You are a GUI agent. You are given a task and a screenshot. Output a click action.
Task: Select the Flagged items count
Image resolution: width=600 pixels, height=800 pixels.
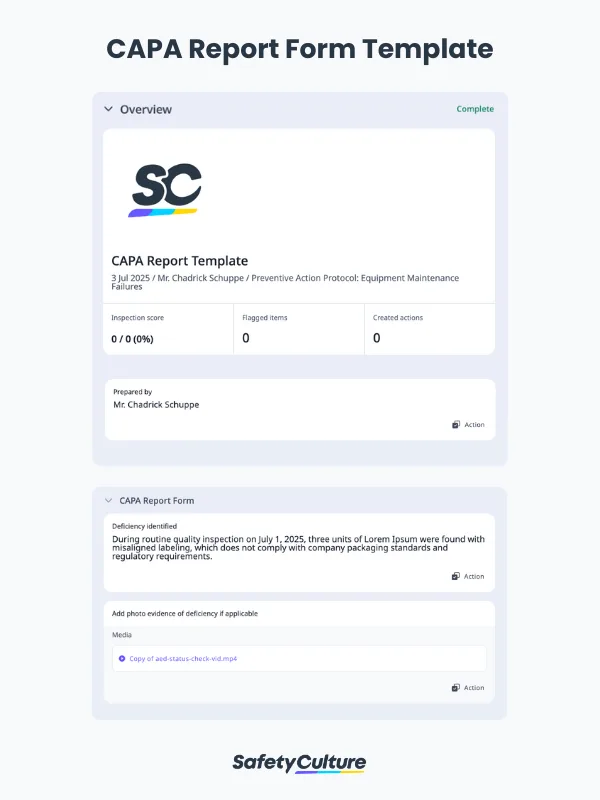point(246,338)
